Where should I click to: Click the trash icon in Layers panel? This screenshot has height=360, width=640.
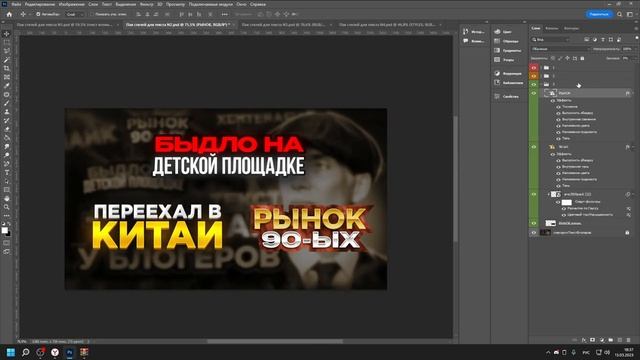click(629, 340)
